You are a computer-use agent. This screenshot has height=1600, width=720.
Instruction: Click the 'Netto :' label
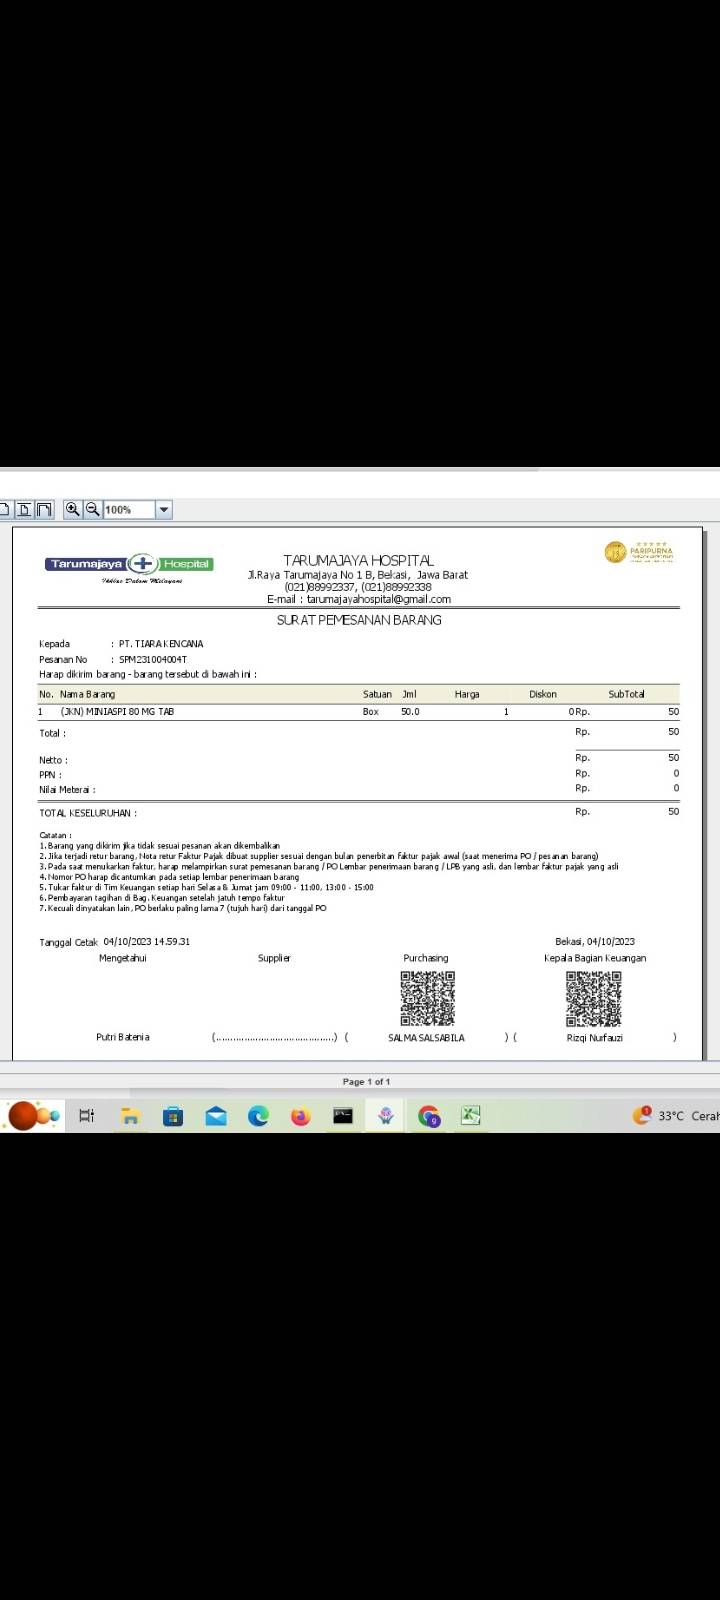pyautogui.click(x=53, y=760)
